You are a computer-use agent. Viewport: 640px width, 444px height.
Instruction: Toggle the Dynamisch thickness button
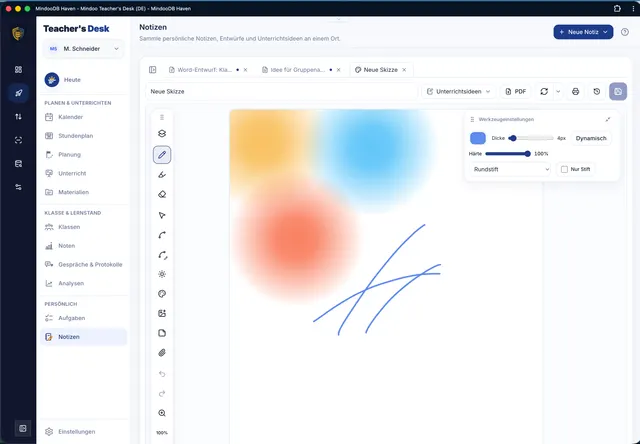(x=591, y=138)
